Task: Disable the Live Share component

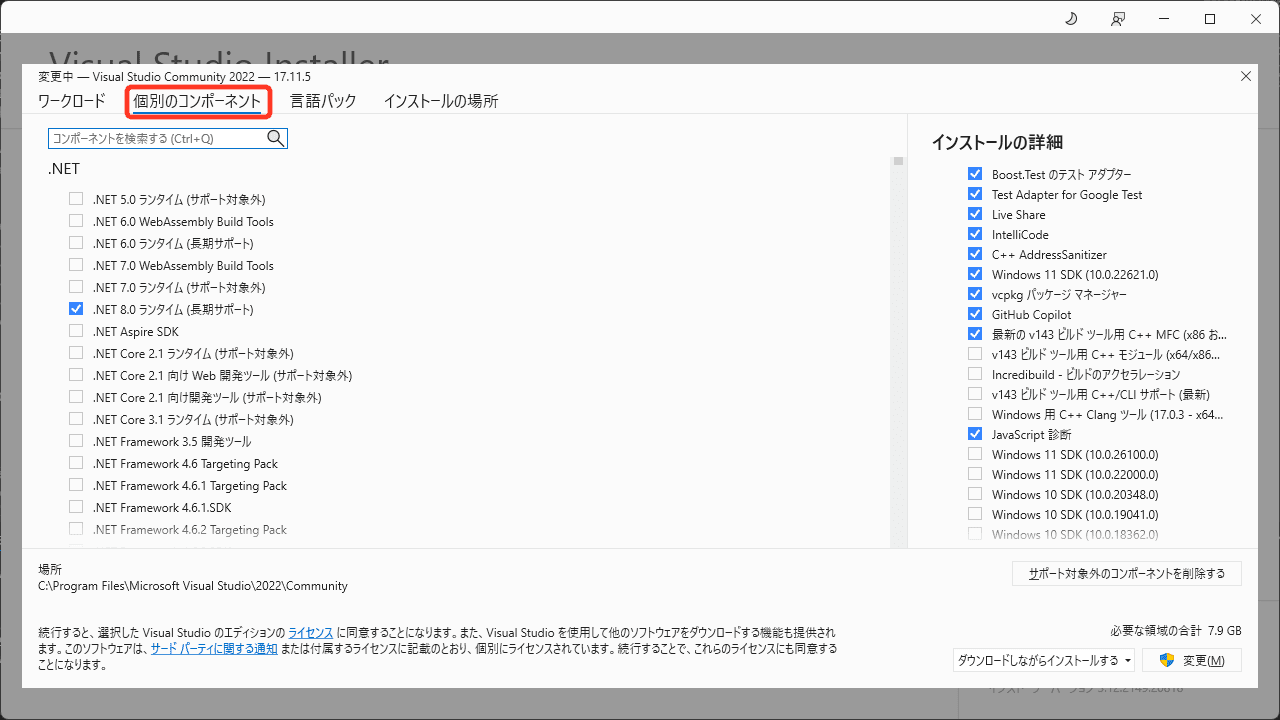Action: coord(975,213)
